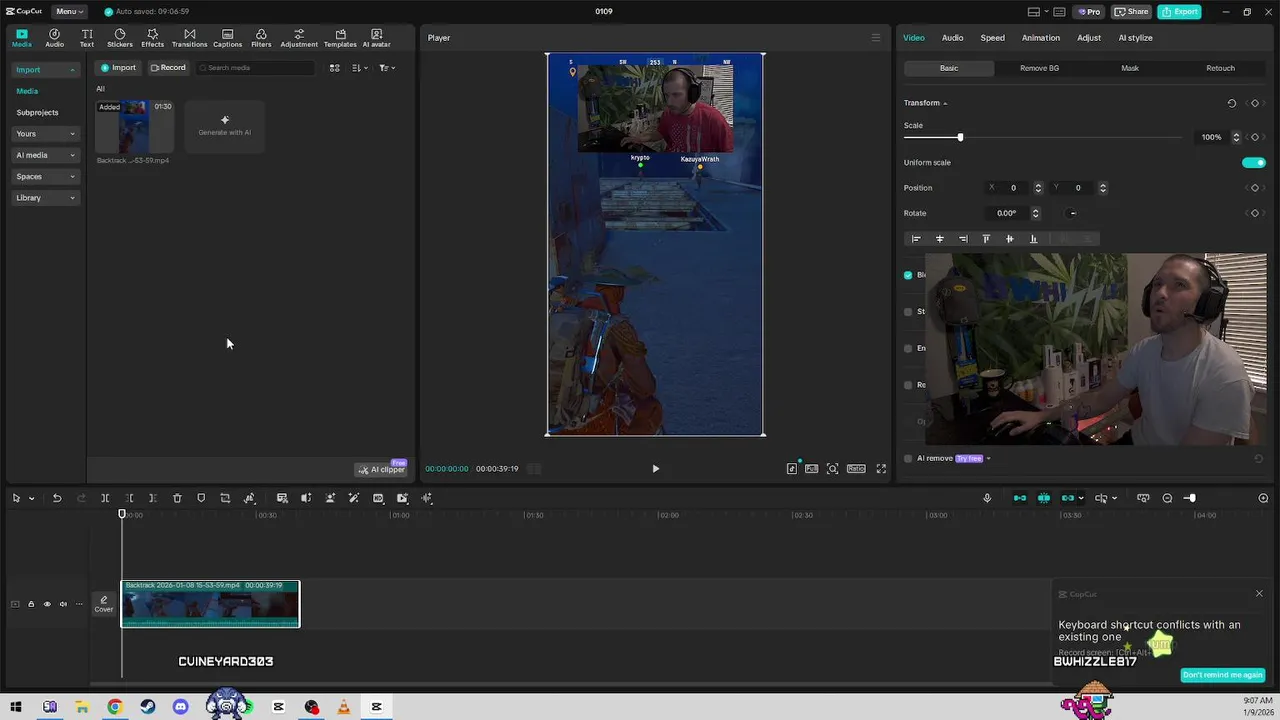Click the marker shield icon in timeline toolbar

tap(201, 498)
